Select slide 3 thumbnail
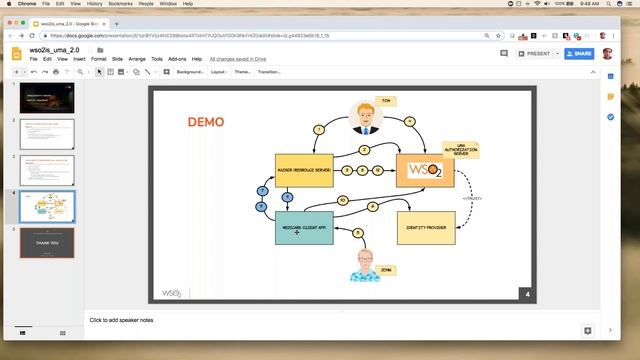Viewport: 640px width, 360px height. 47,170
